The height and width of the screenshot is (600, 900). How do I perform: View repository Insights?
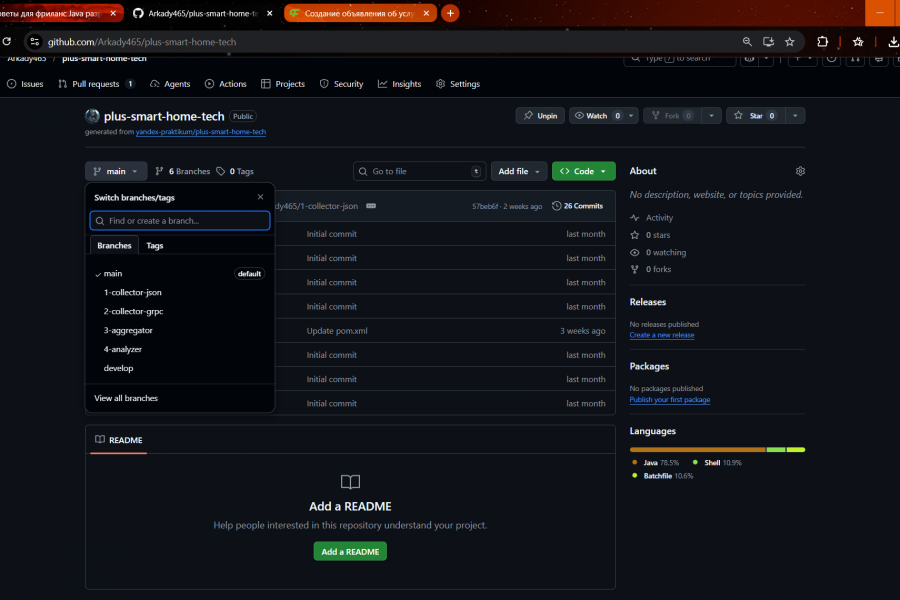[399, 84]
